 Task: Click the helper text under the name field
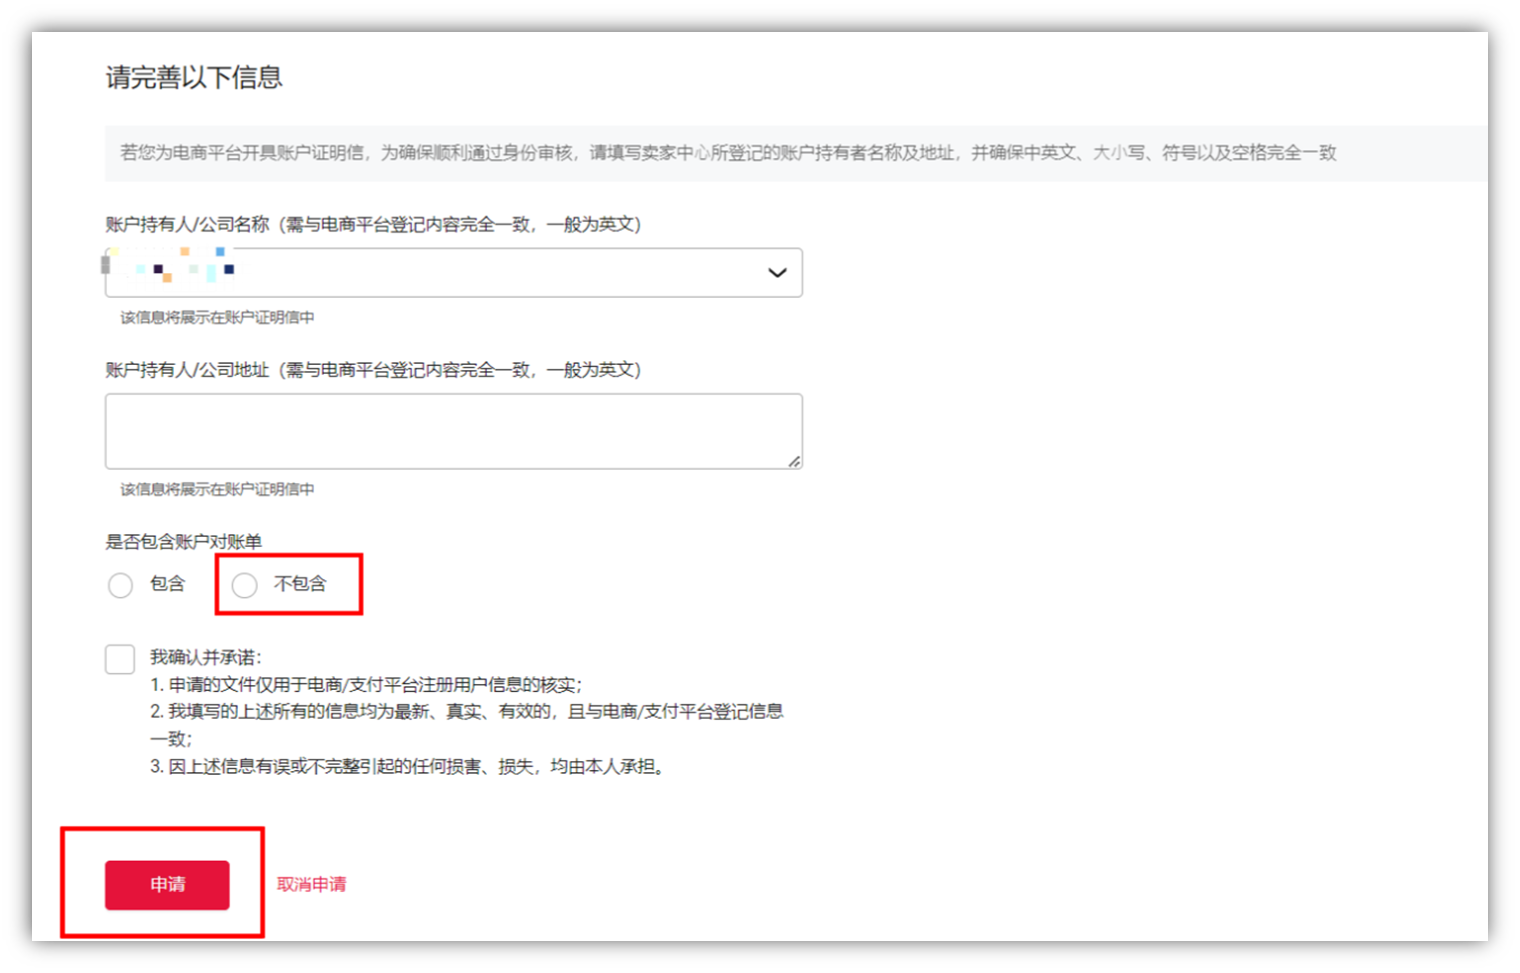(x=216, y=315)
